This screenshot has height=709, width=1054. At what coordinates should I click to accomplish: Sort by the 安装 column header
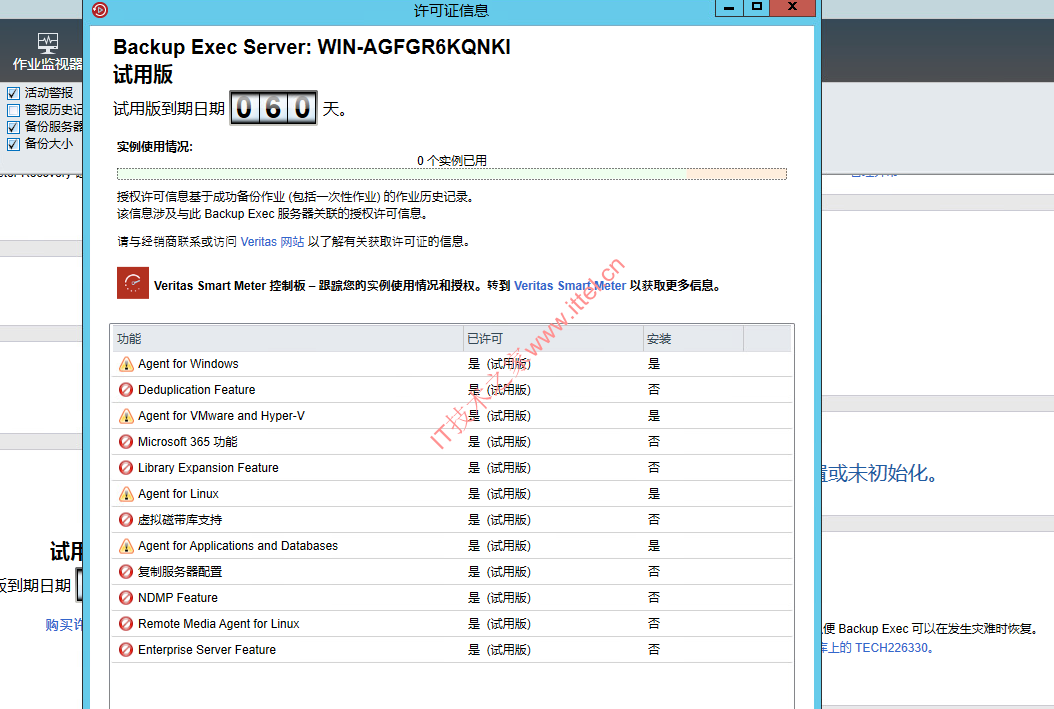[x=694, y=339]
